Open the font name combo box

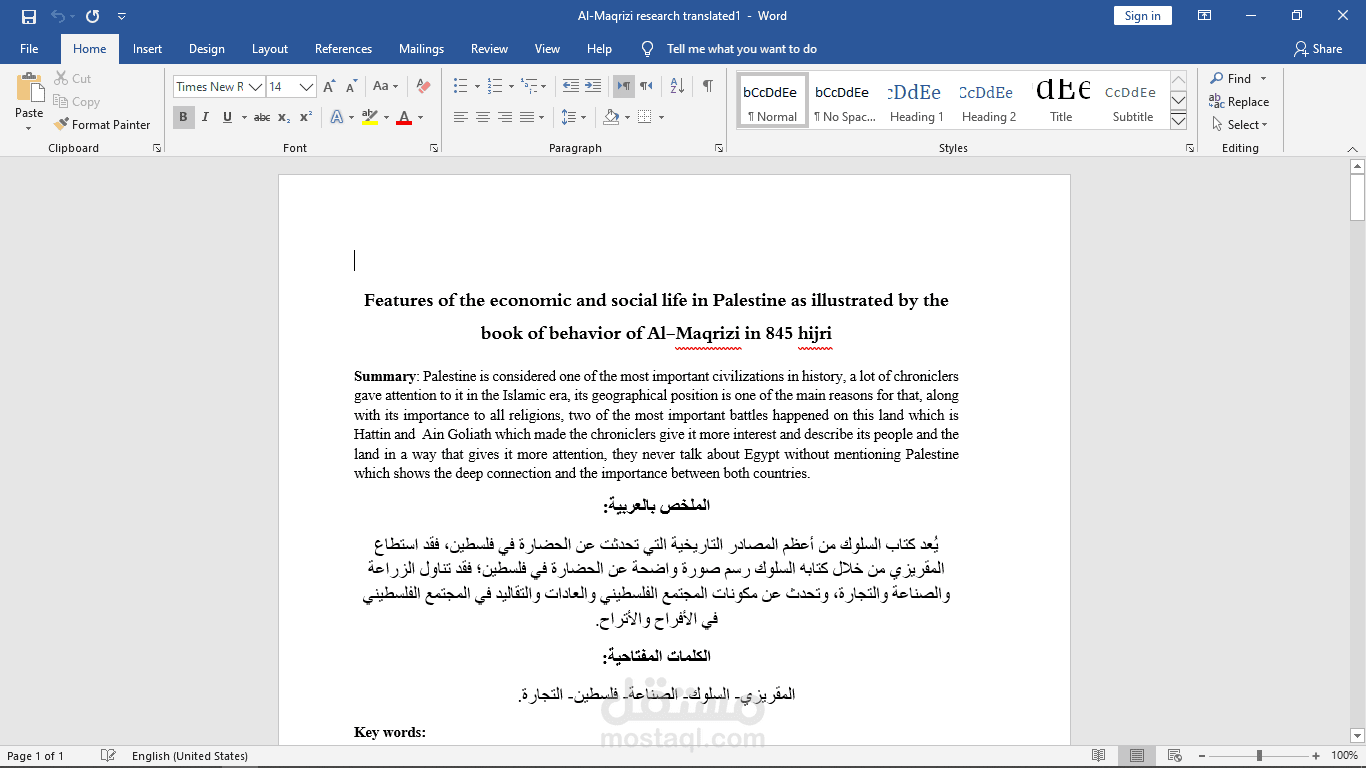click(x=218, y=87)
